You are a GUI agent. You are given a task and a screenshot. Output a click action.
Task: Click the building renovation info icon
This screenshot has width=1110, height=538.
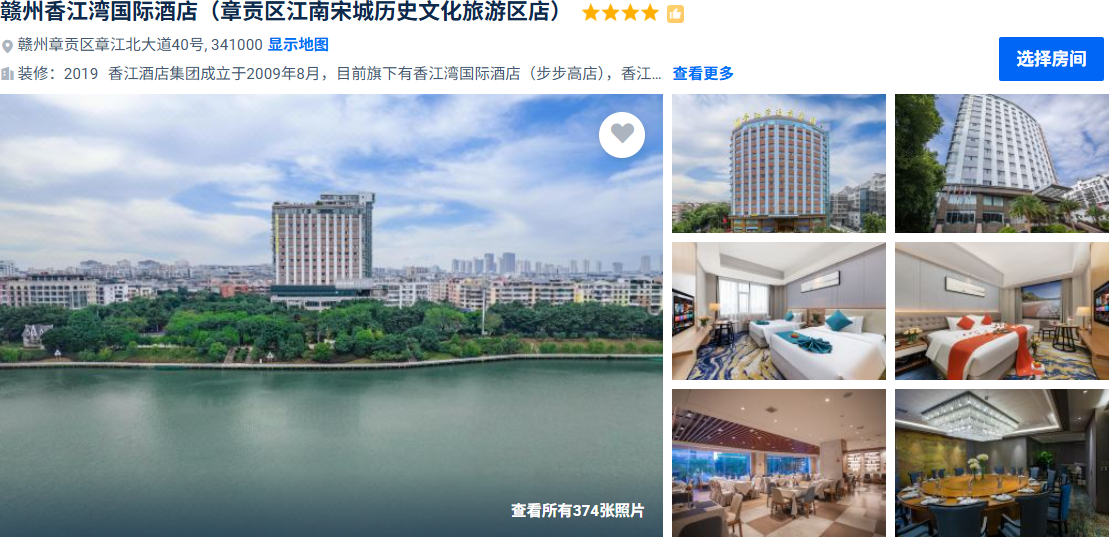coord(7,73)
